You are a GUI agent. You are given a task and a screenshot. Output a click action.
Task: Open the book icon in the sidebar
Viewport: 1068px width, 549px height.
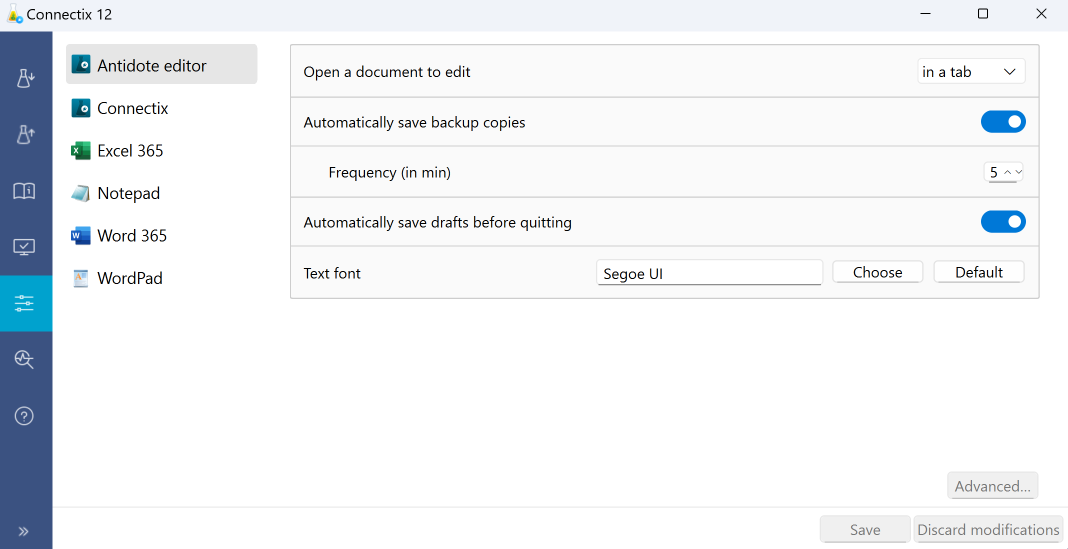click(x=25, y=191)
